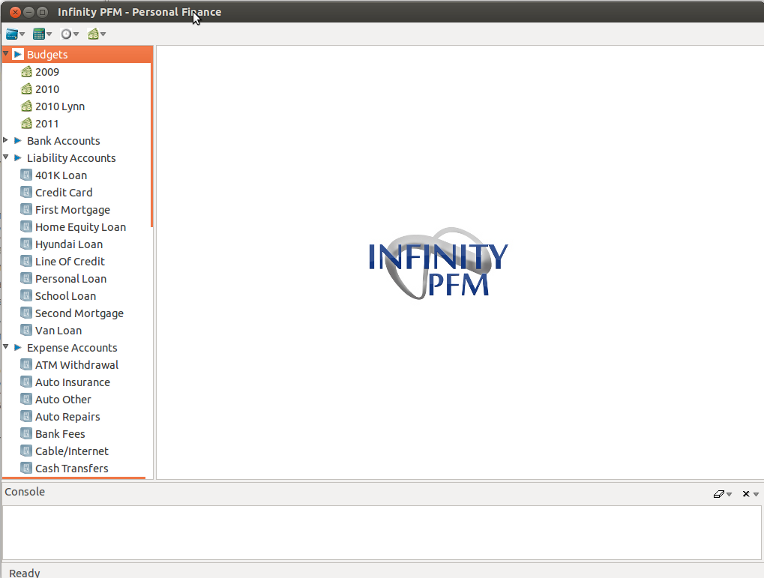The width and height of the screenshot is (764, 578).
Task: Select the Budgets category row
Action: [x=77, y=55]
